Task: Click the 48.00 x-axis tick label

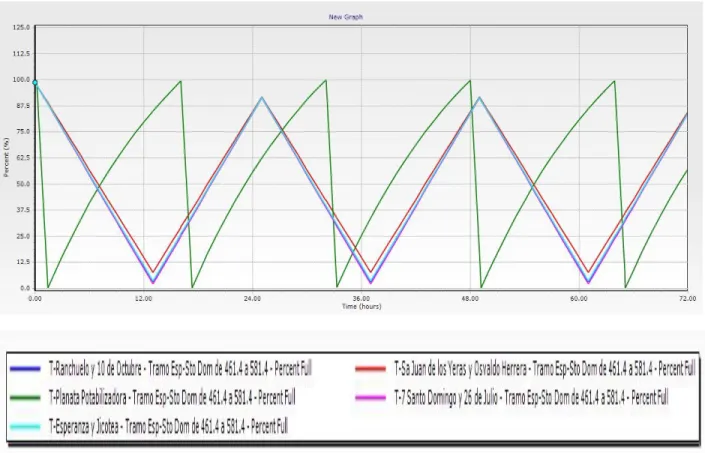Action: 470,299
